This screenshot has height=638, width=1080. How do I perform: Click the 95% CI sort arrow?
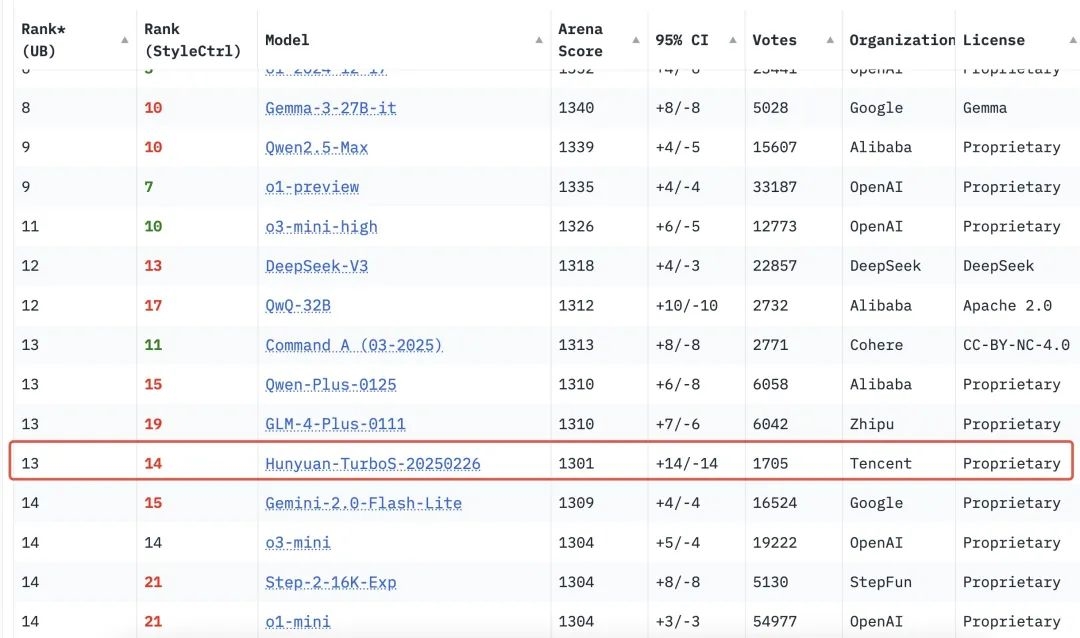[734, 40]
